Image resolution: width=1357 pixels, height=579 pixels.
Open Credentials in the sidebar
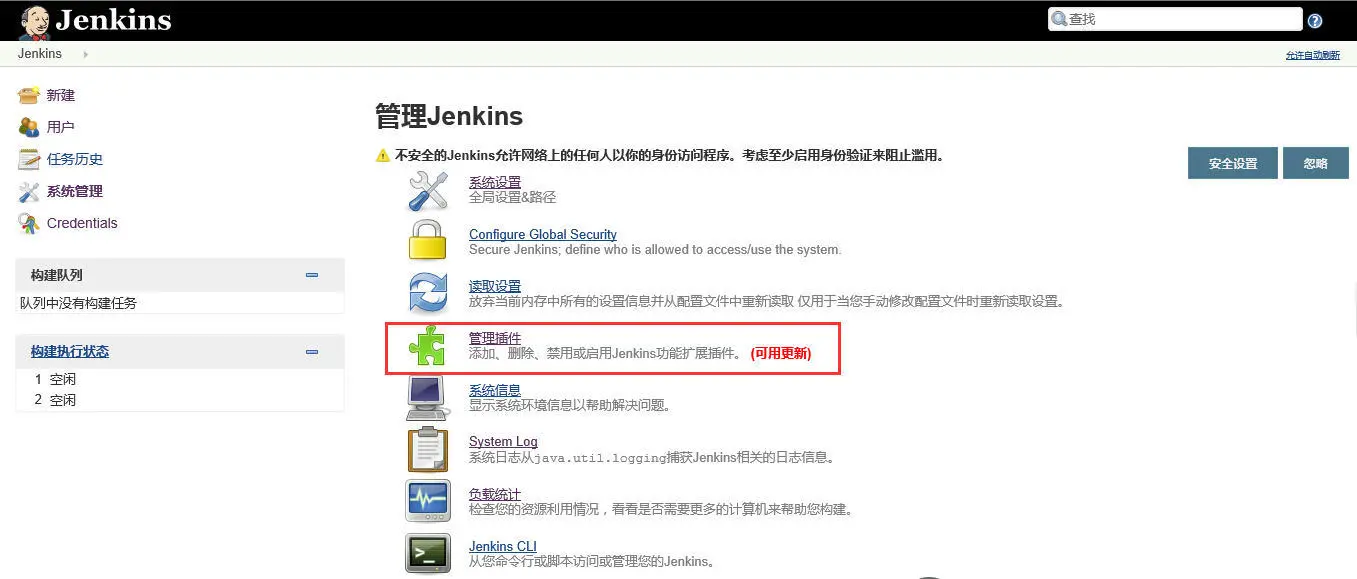[82, 223]
